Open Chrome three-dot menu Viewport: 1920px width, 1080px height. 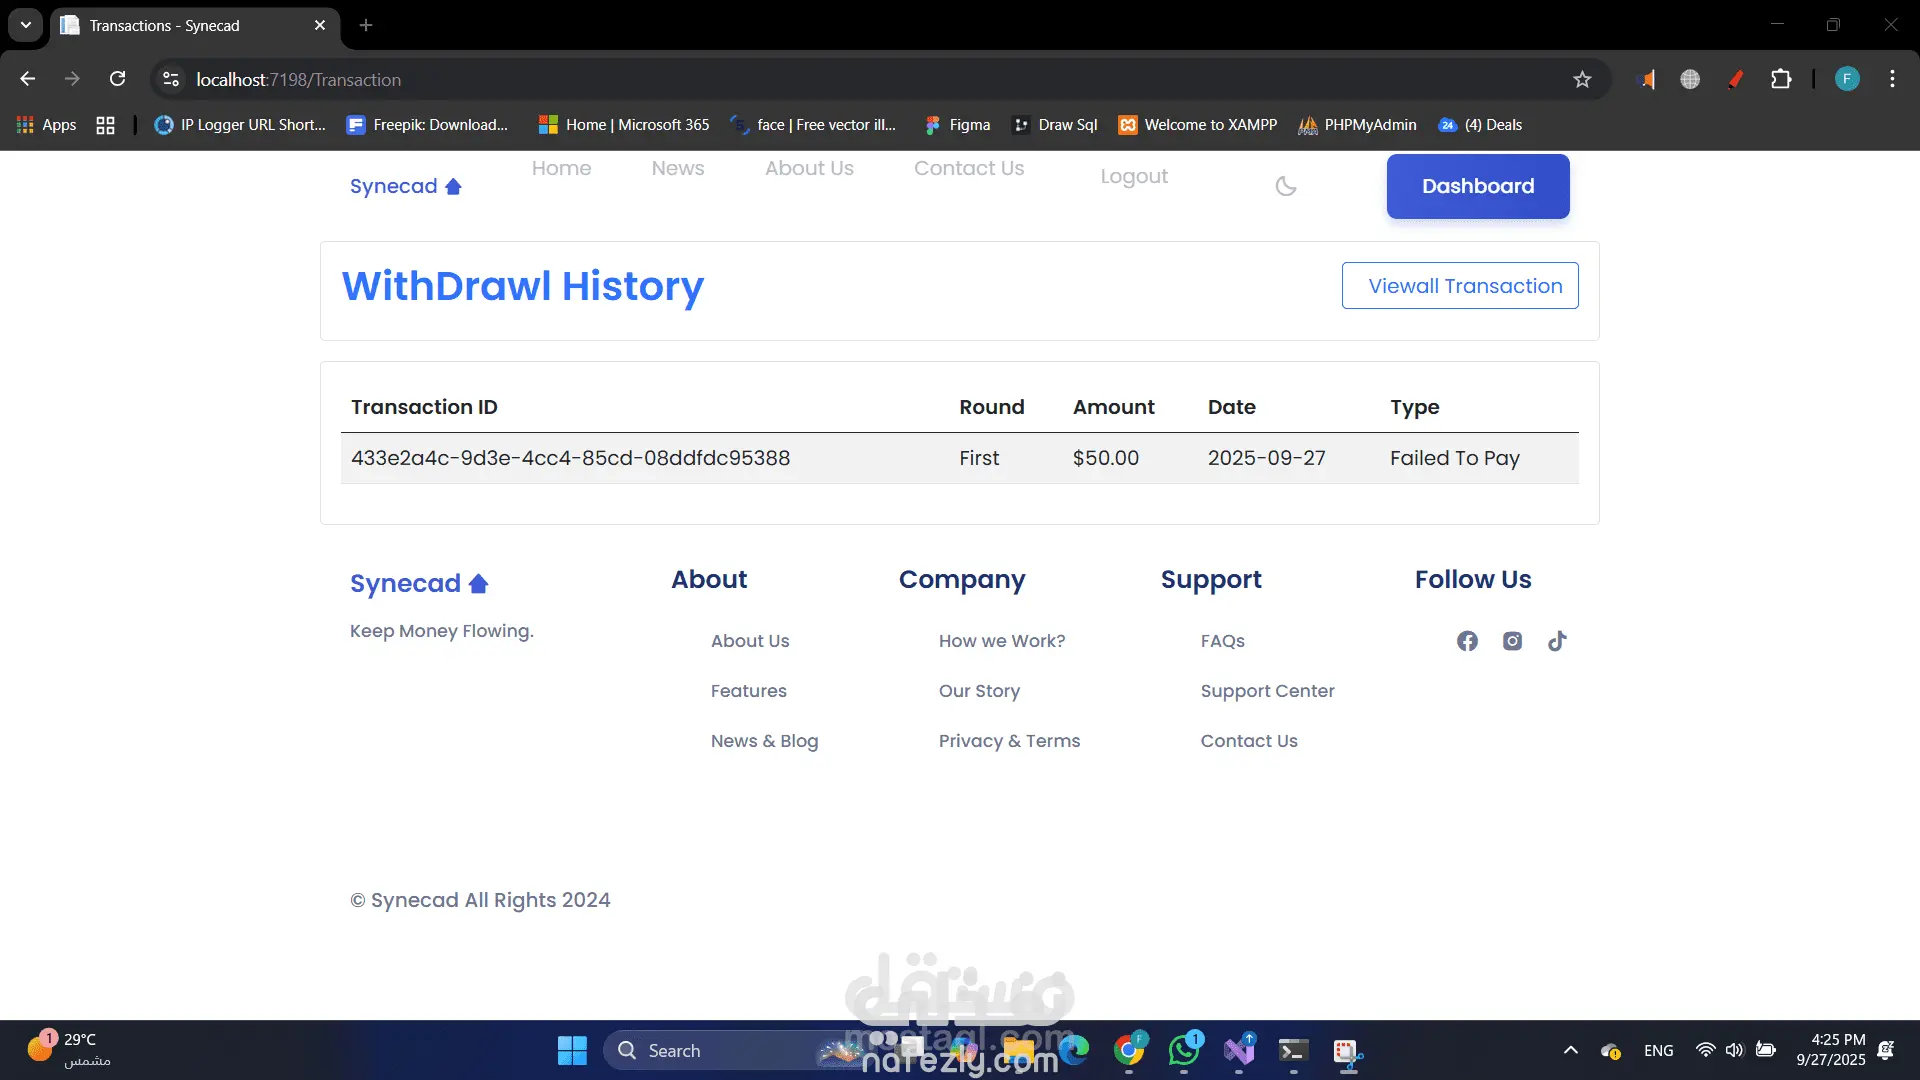(x=1892, y=79)
